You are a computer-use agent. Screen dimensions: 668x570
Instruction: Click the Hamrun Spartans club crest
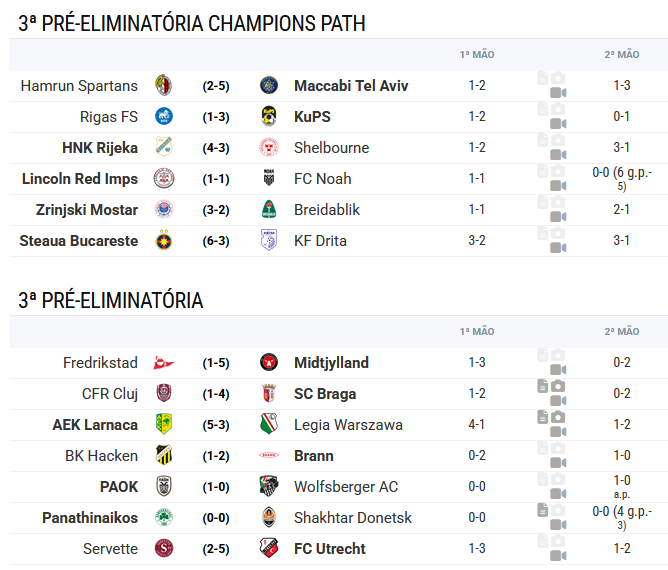(164, 85)
